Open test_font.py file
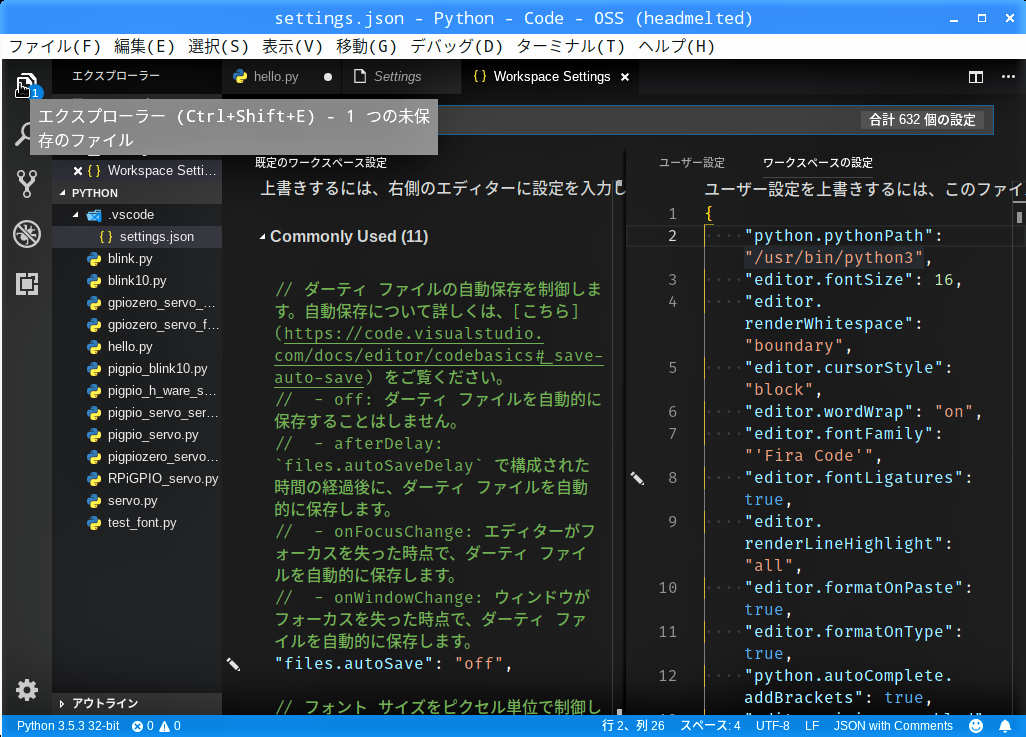The height and width of the screenshot is (737, 1026). point(137,522)
